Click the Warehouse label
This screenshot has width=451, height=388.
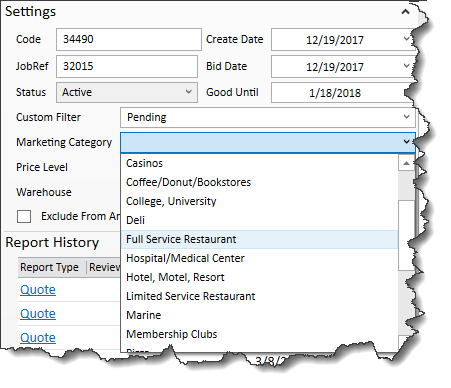click(44, 192)
